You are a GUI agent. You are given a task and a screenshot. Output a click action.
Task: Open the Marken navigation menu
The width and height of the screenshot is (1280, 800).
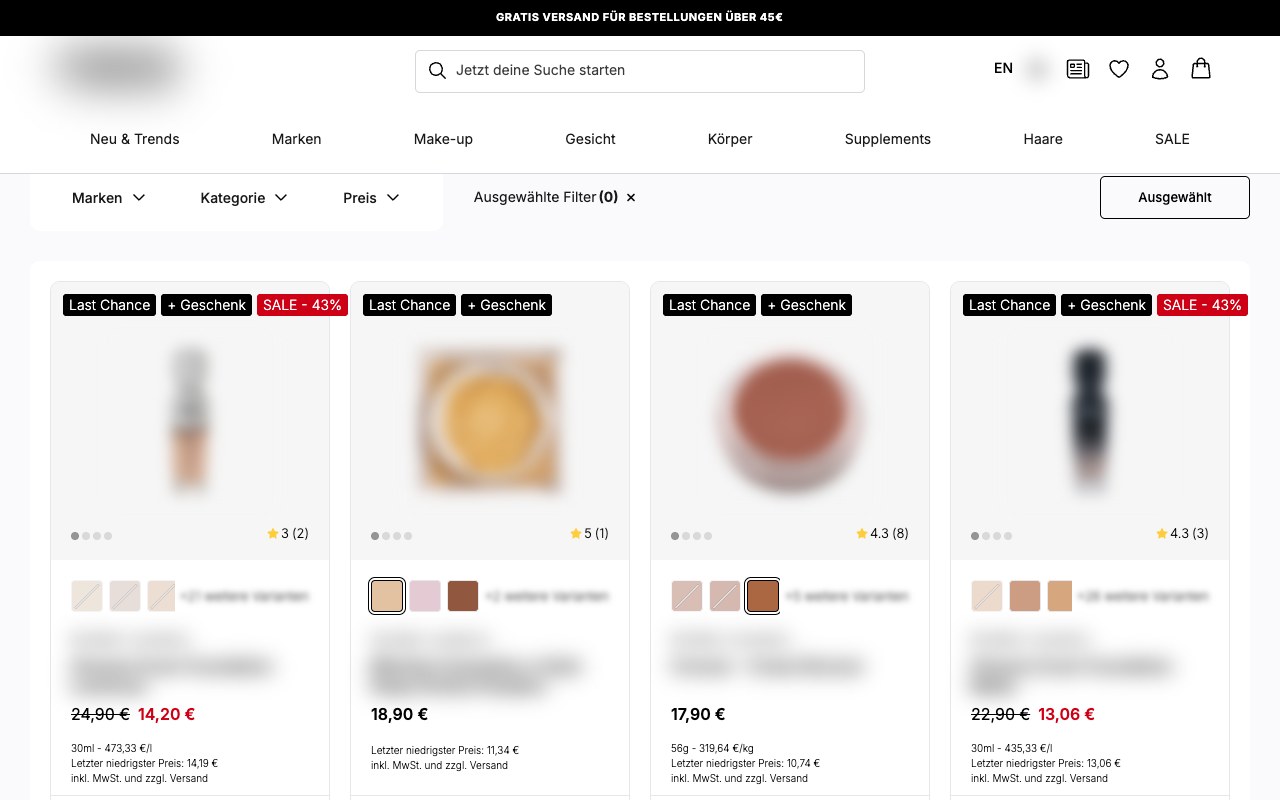click(x=297, y=139)
